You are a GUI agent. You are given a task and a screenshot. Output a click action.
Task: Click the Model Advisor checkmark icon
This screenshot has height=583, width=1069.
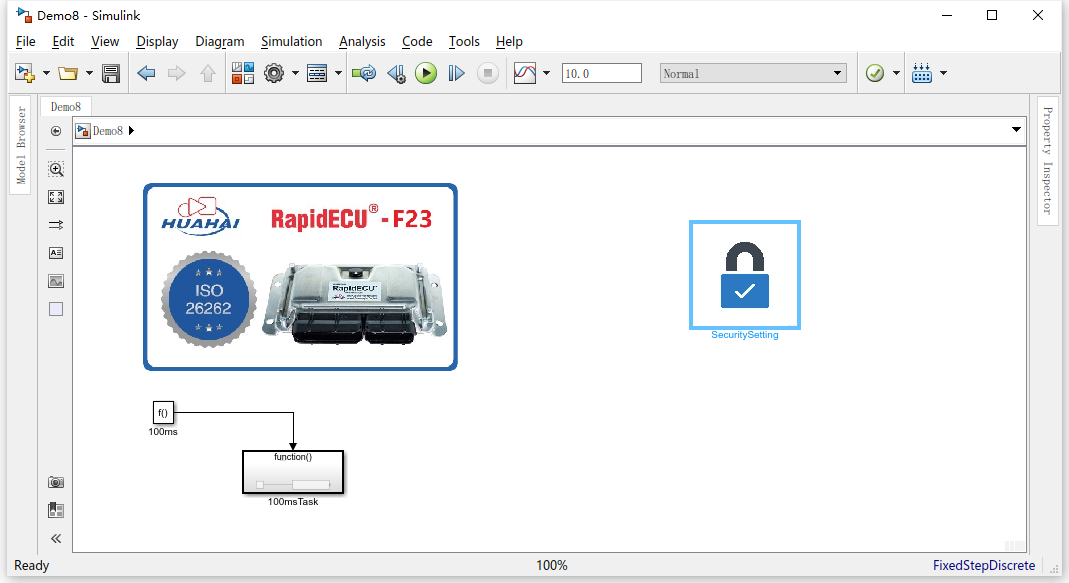pos(875,73)
